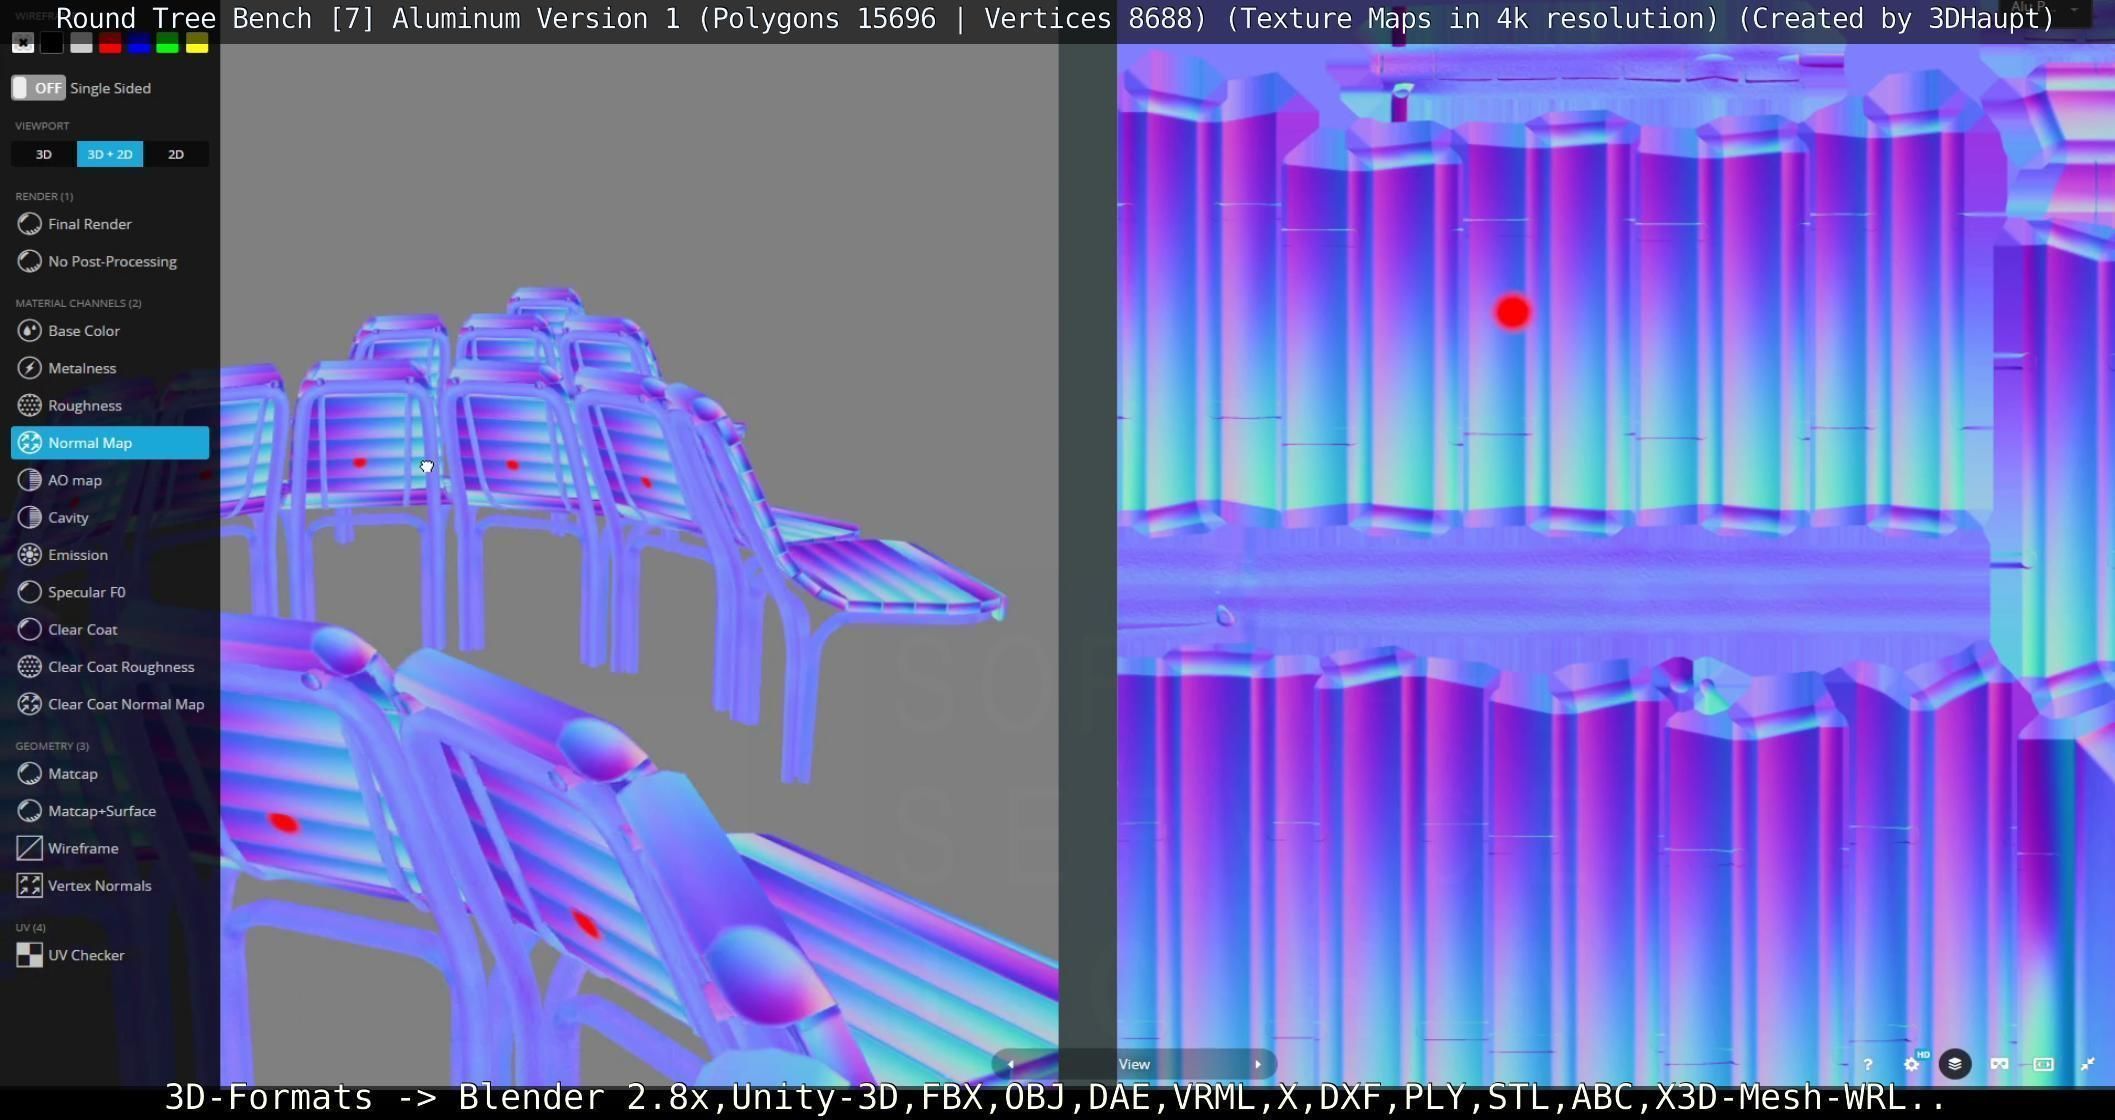2115x1120 pixels.
Task: Open the AO map channel
Action: [x=74, y=480]
